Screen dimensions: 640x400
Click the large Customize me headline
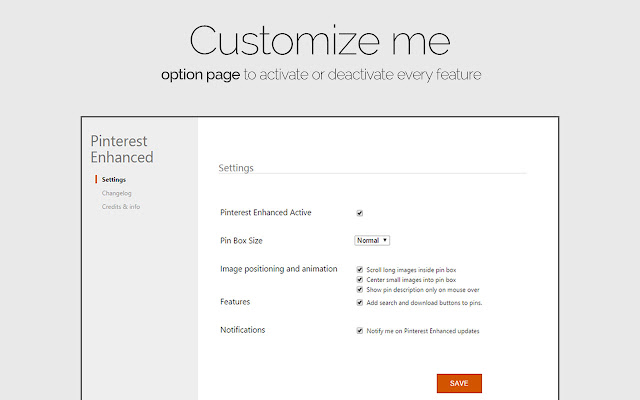coord(320,40)
